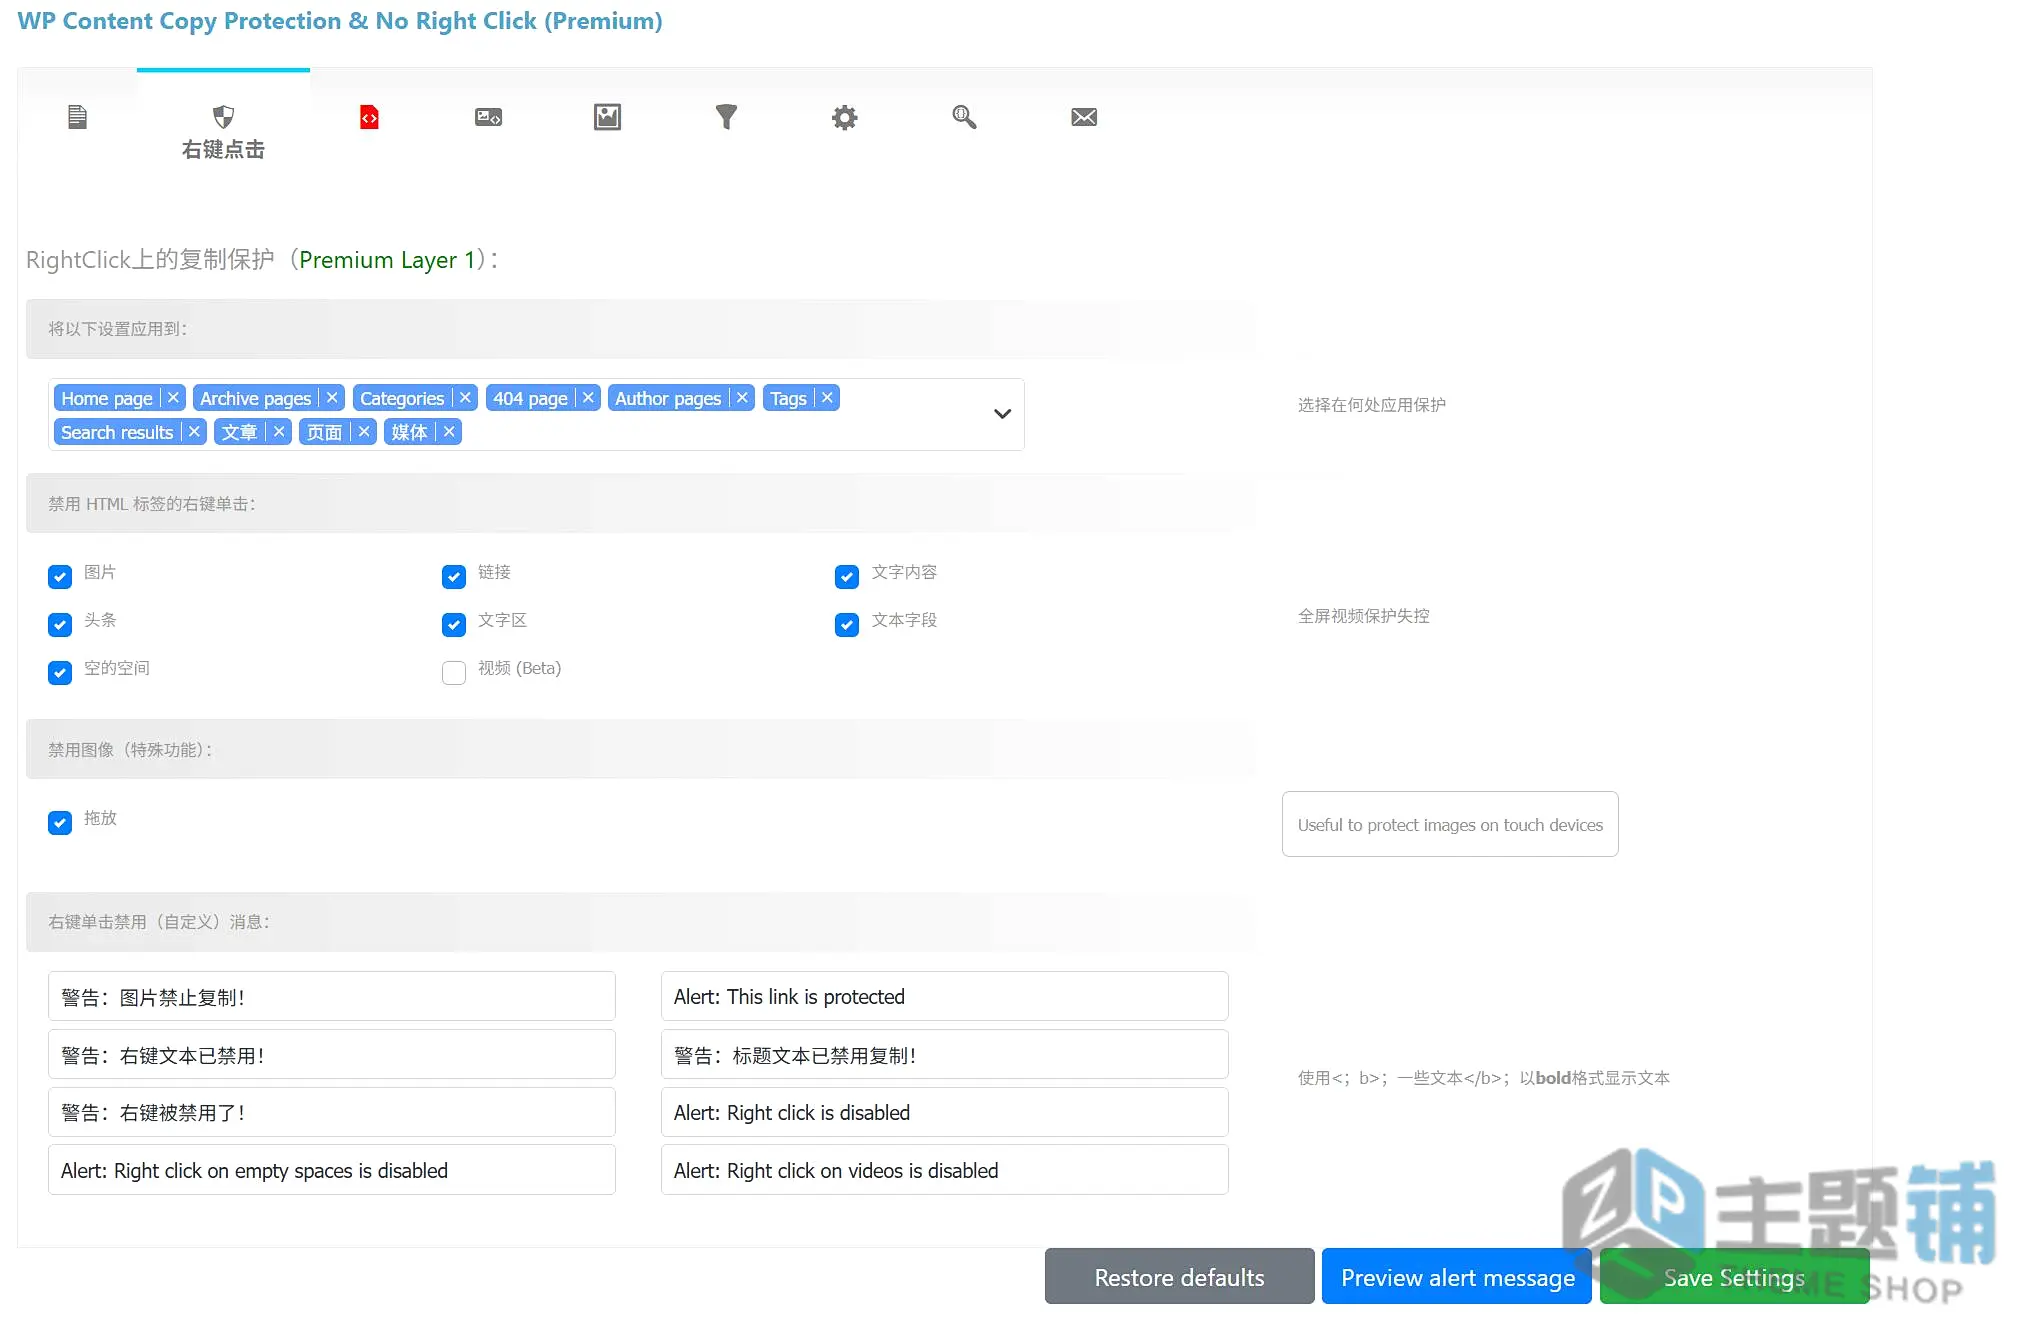The image size is (2027, 1337).
Task: Edit the 警告：右键被禁用了! field
Action: coord(332,1112)
